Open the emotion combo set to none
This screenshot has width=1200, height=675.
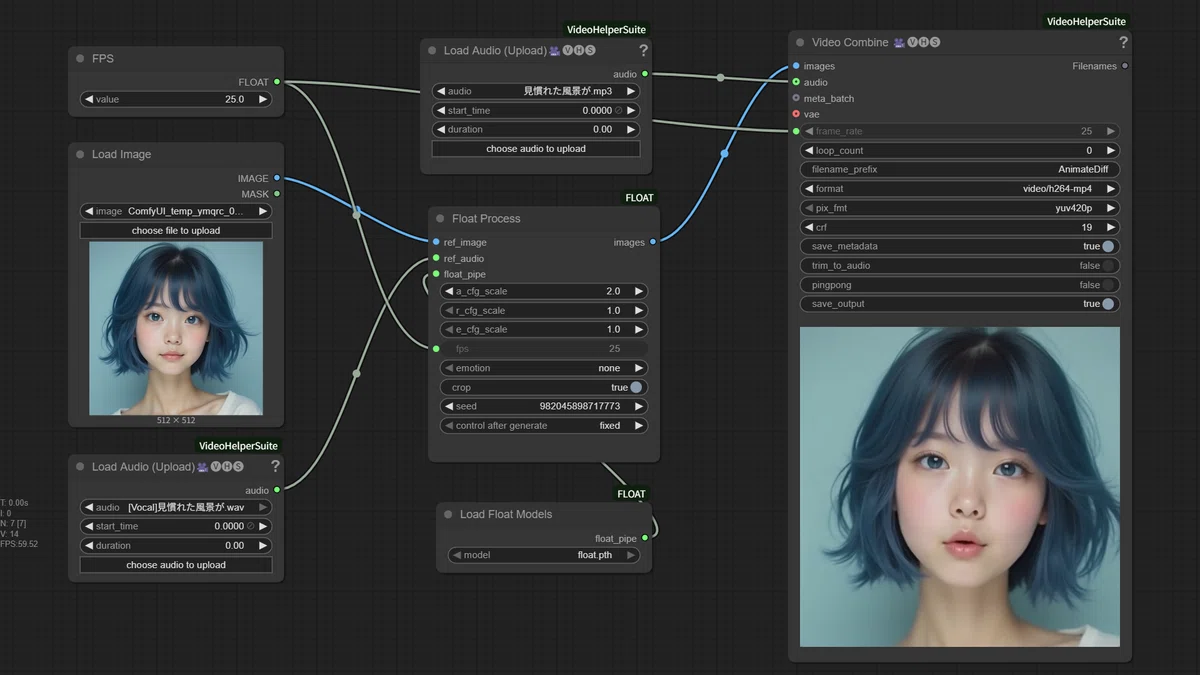click(x=544, y=368)
